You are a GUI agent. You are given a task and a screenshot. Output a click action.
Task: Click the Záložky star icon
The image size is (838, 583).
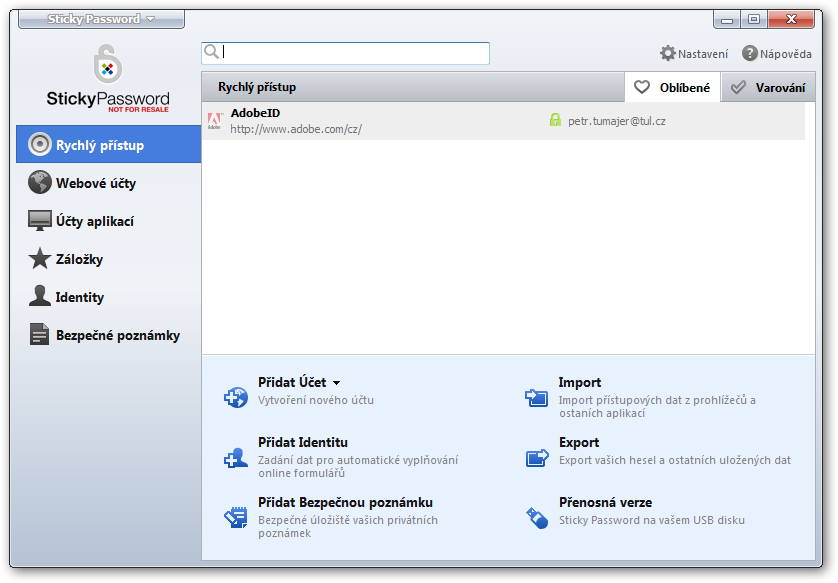coord(40,258)
